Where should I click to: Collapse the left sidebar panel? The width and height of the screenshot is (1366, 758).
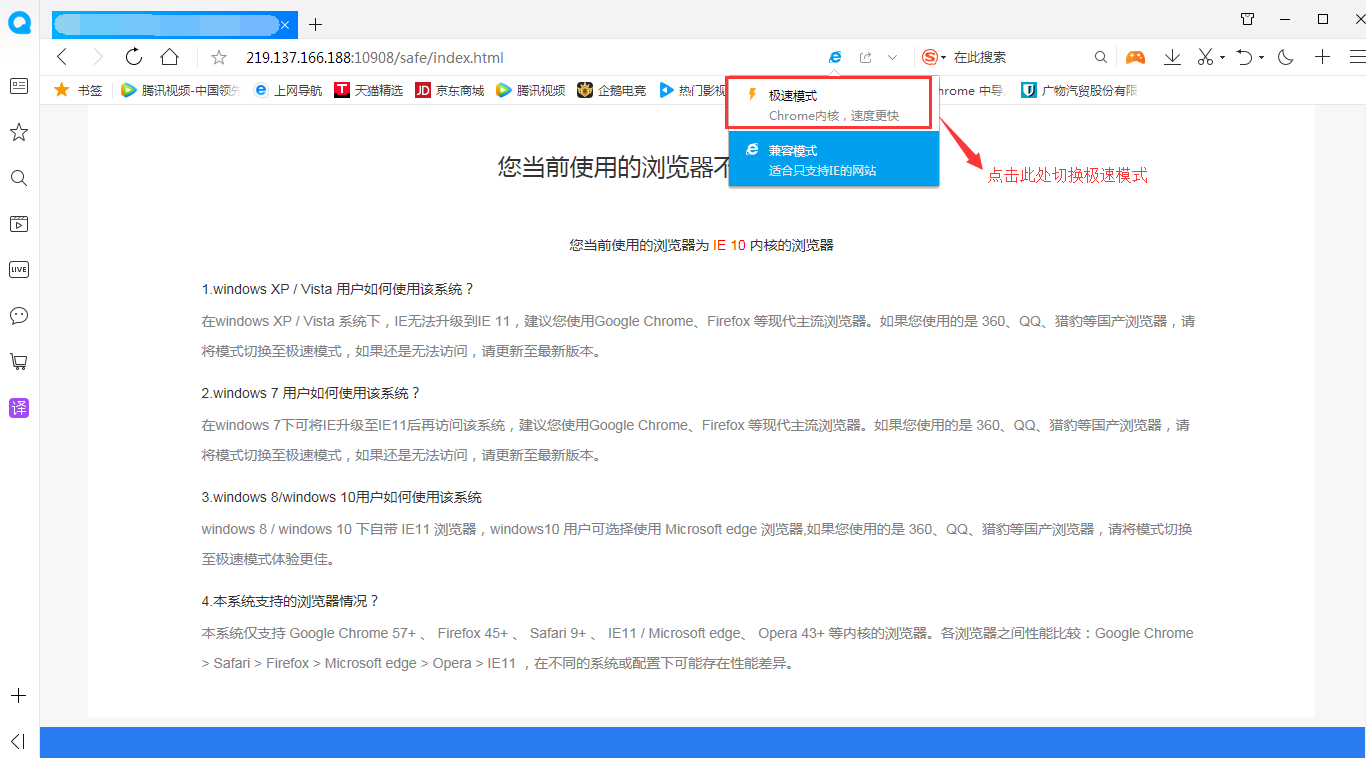(x=18, y=741)
